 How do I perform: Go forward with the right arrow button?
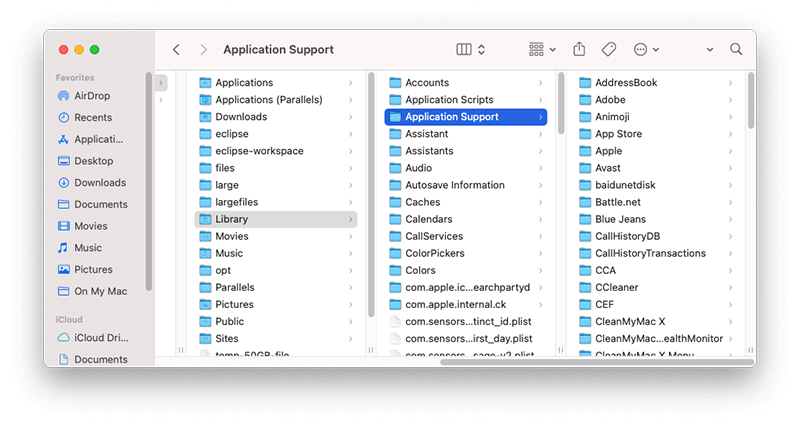[204, 49]
